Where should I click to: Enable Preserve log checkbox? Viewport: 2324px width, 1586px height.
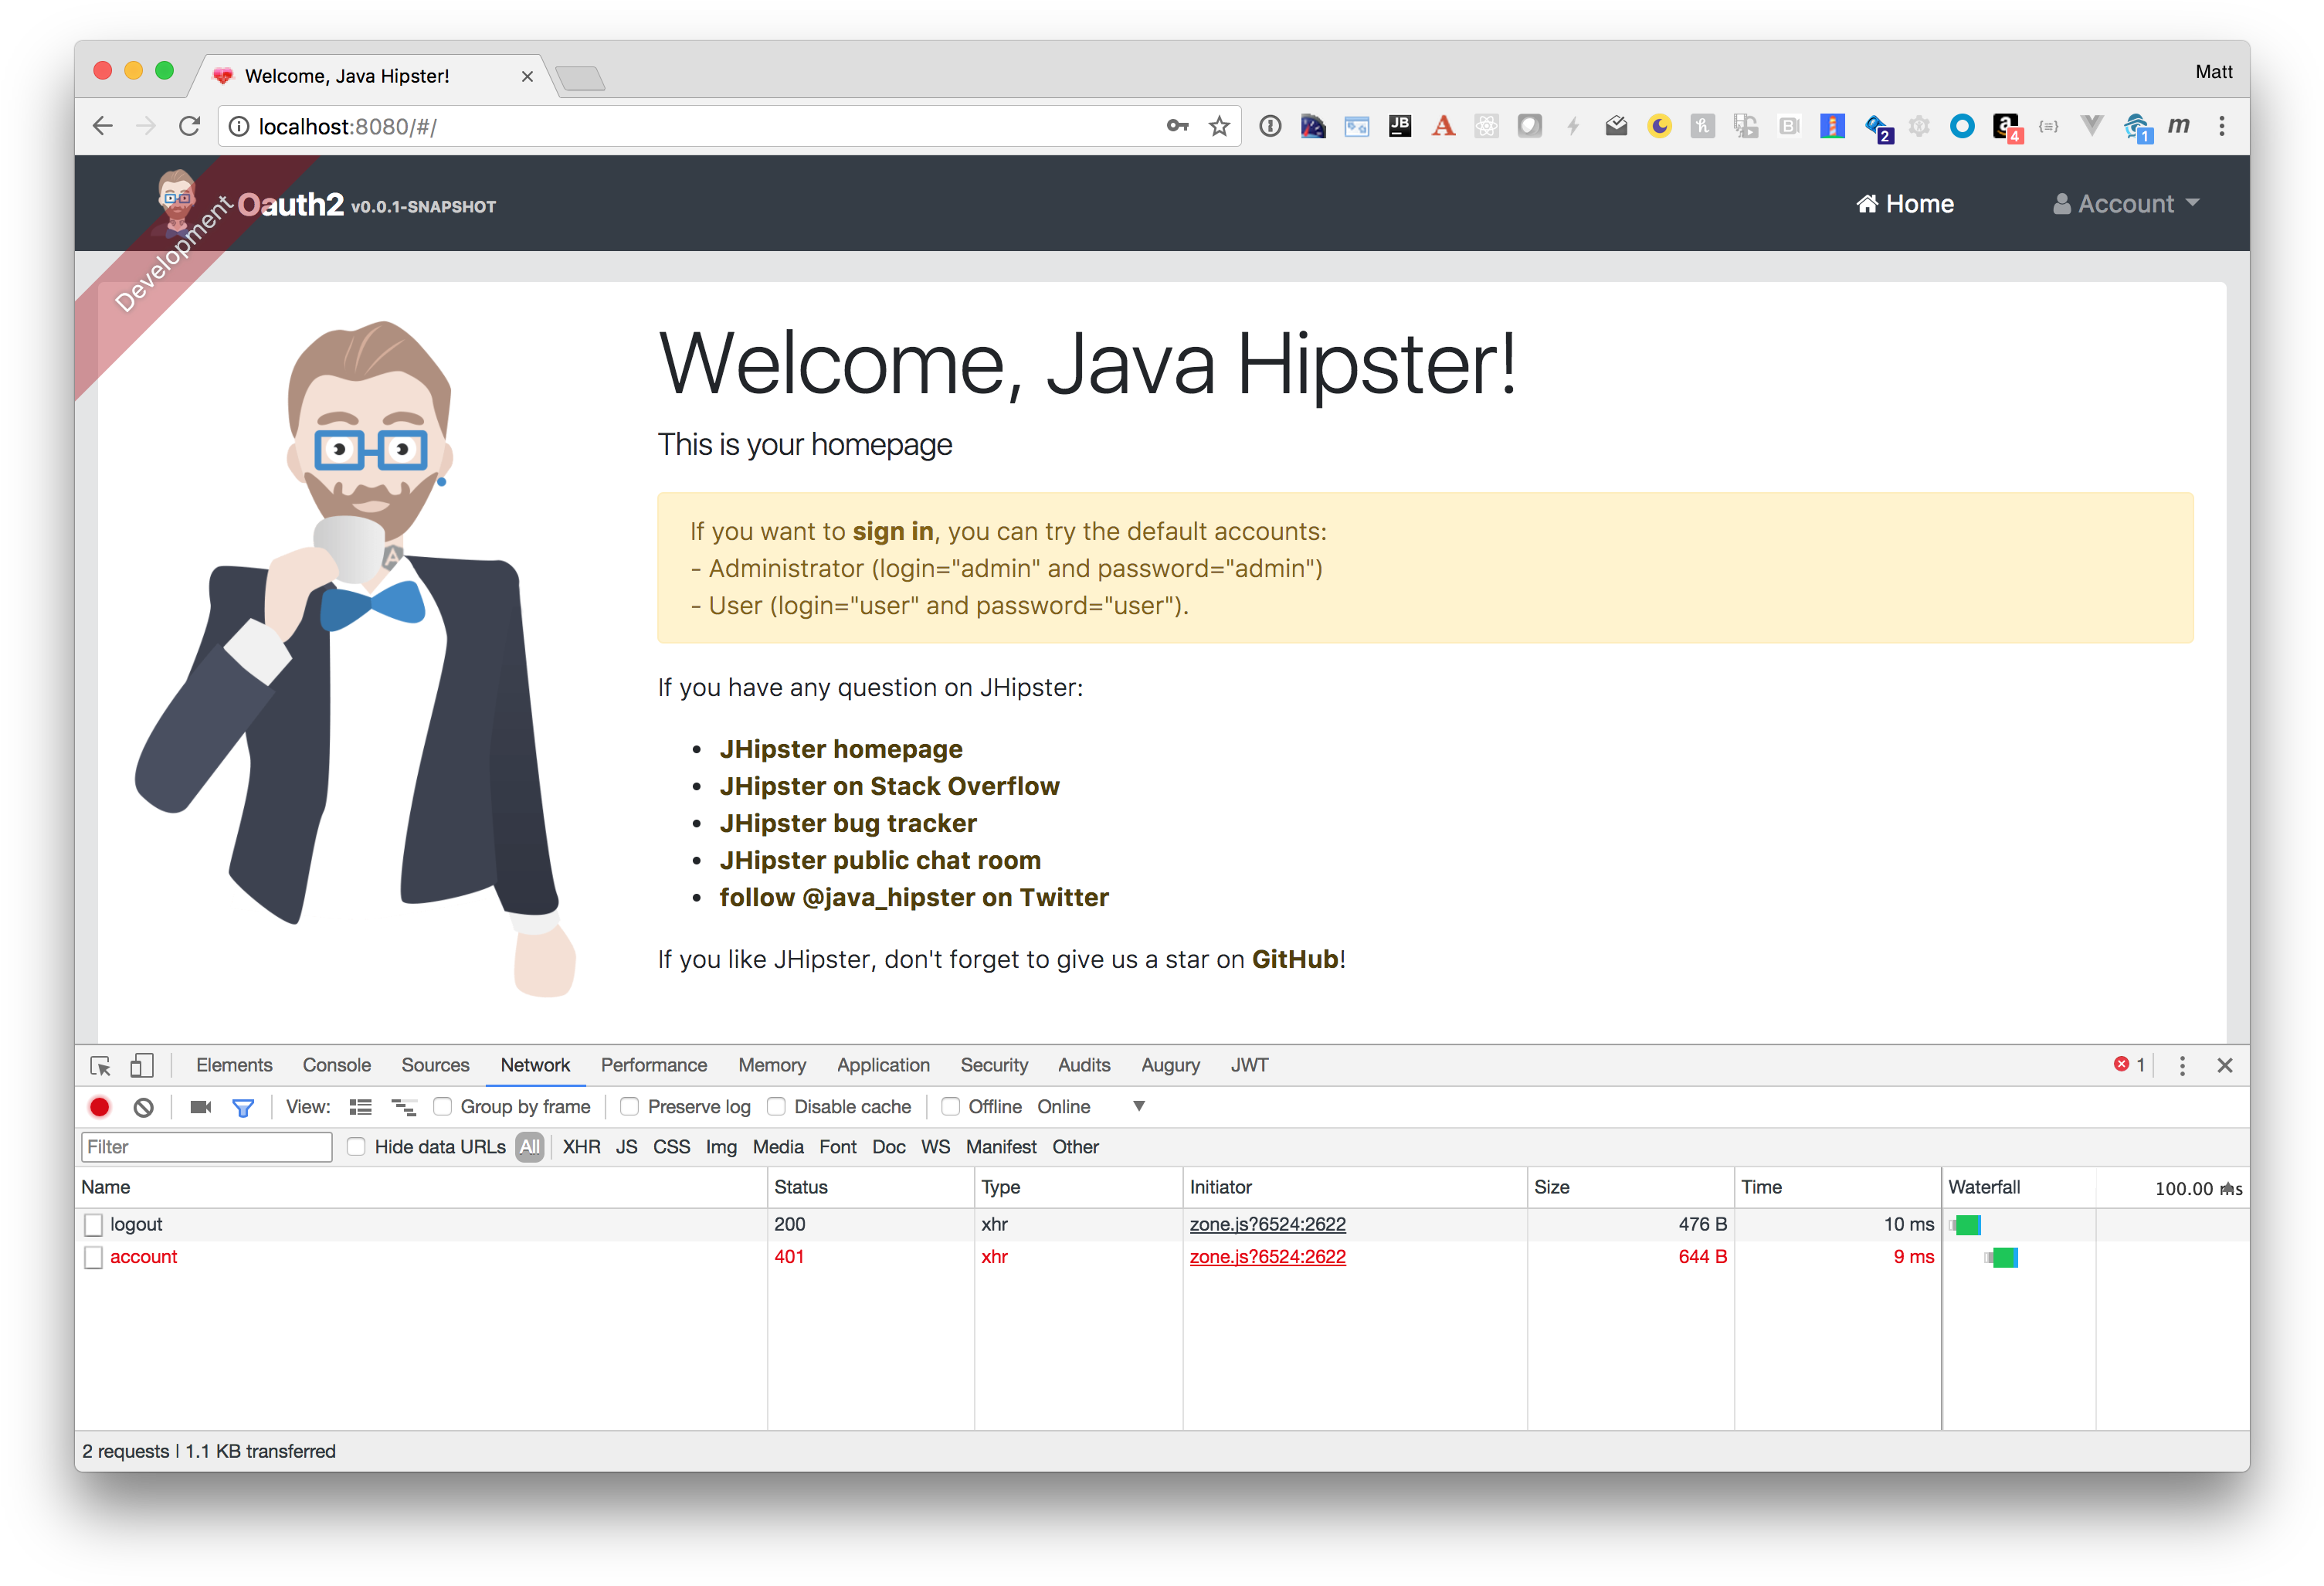(x=630, y=1107)
